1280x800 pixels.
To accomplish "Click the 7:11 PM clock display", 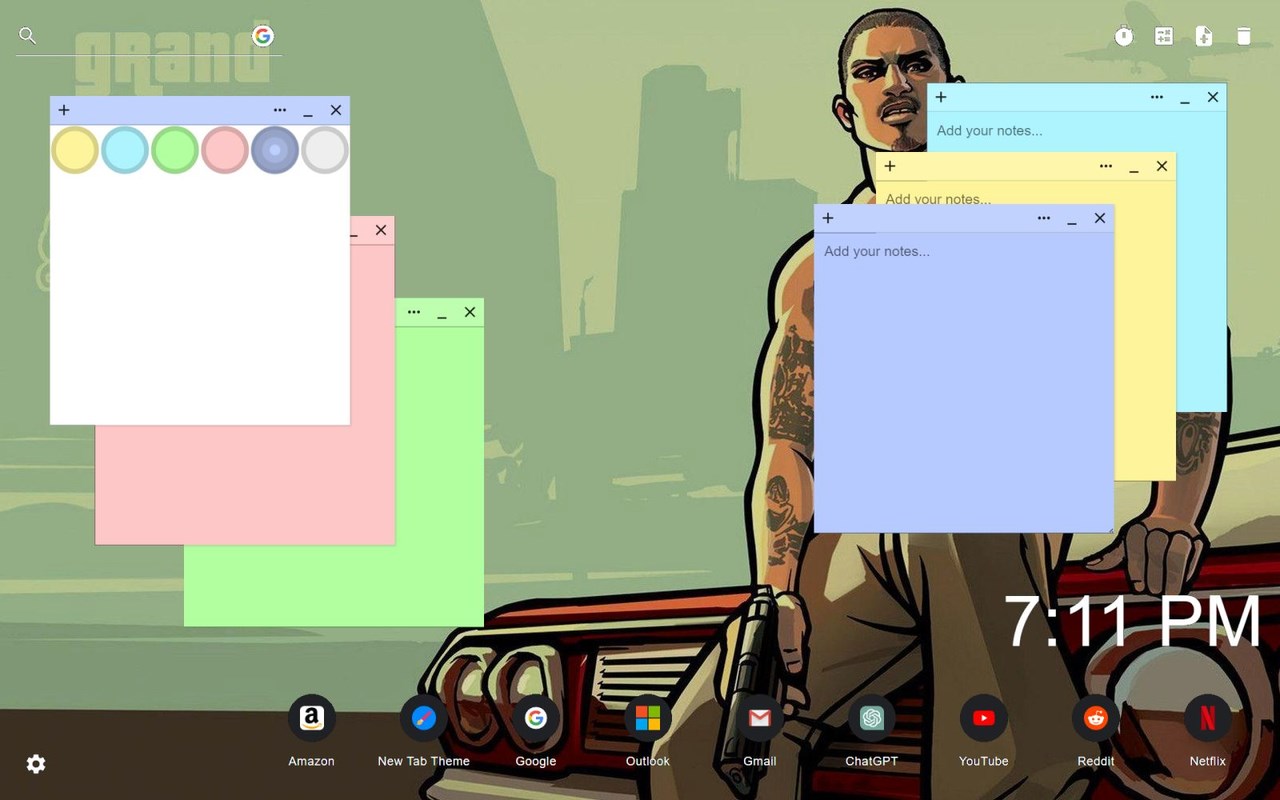I will [1132, 622].
